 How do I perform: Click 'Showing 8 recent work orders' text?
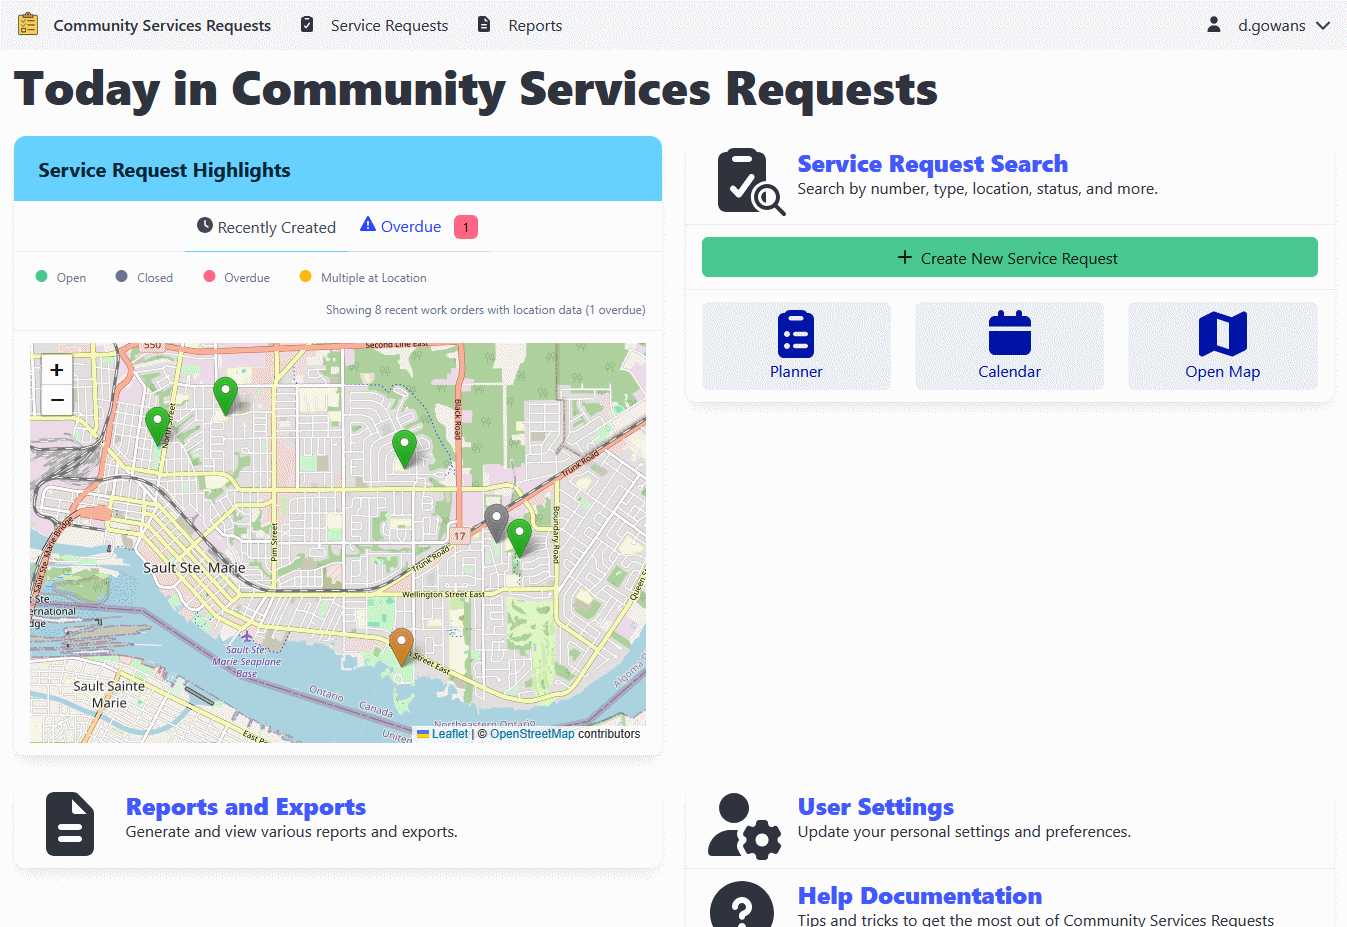click(x=485, y=310)
